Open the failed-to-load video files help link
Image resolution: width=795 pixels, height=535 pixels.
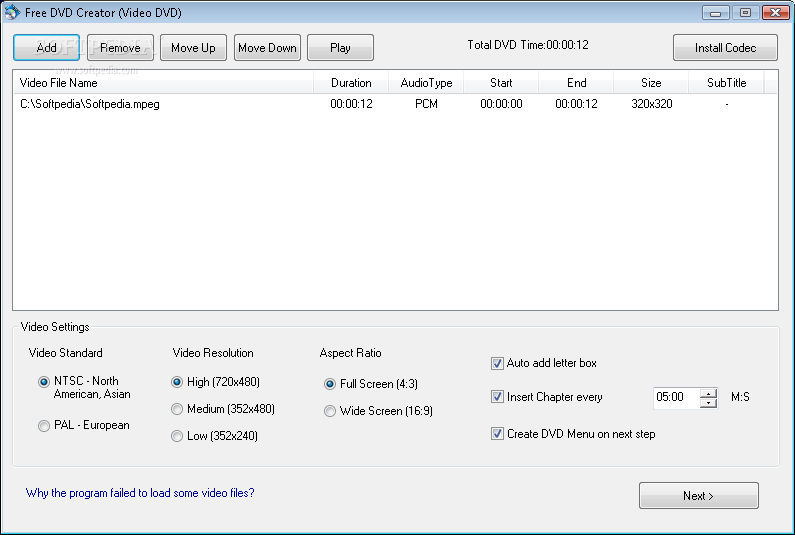140,493
